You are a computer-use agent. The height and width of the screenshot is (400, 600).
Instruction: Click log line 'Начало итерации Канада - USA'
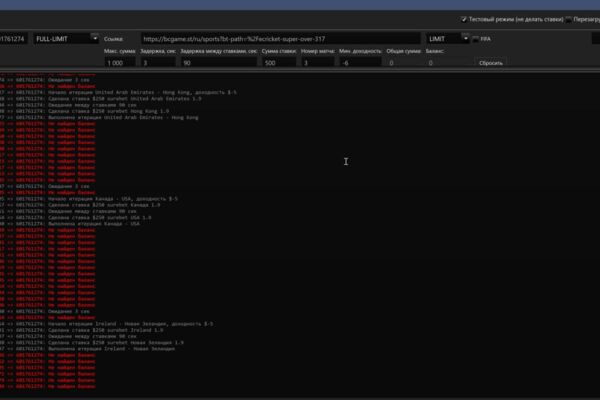[x=89, y=199]
